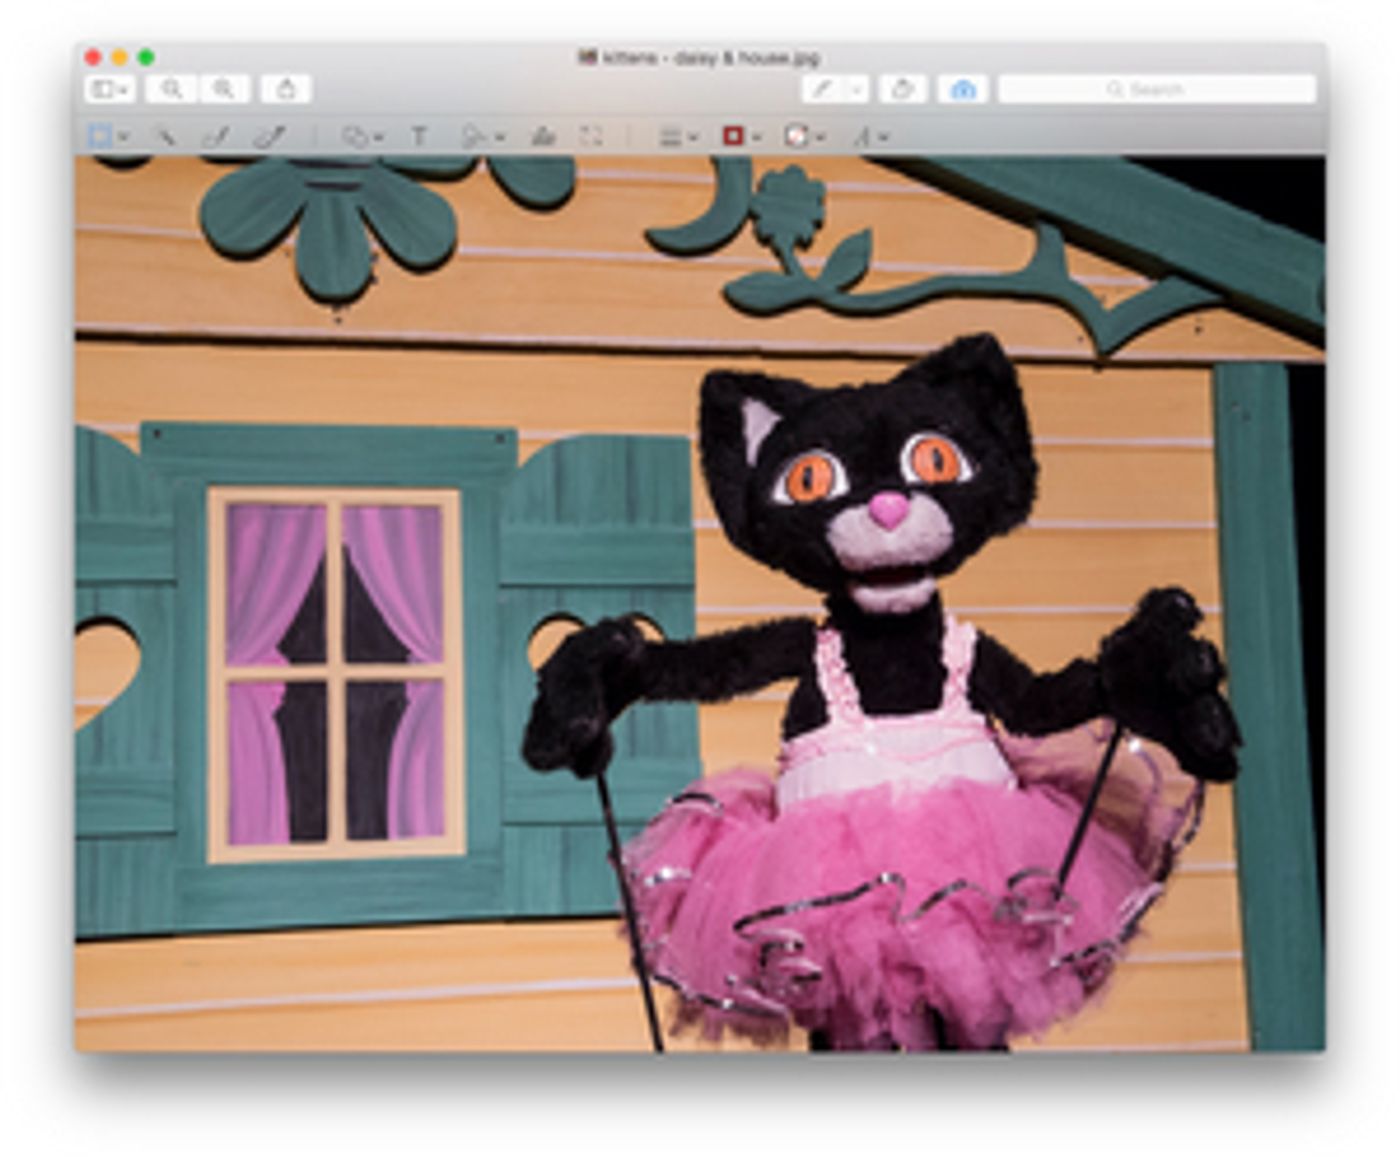Open the Text Style options
The image size is (1400, 1157).
868,135
